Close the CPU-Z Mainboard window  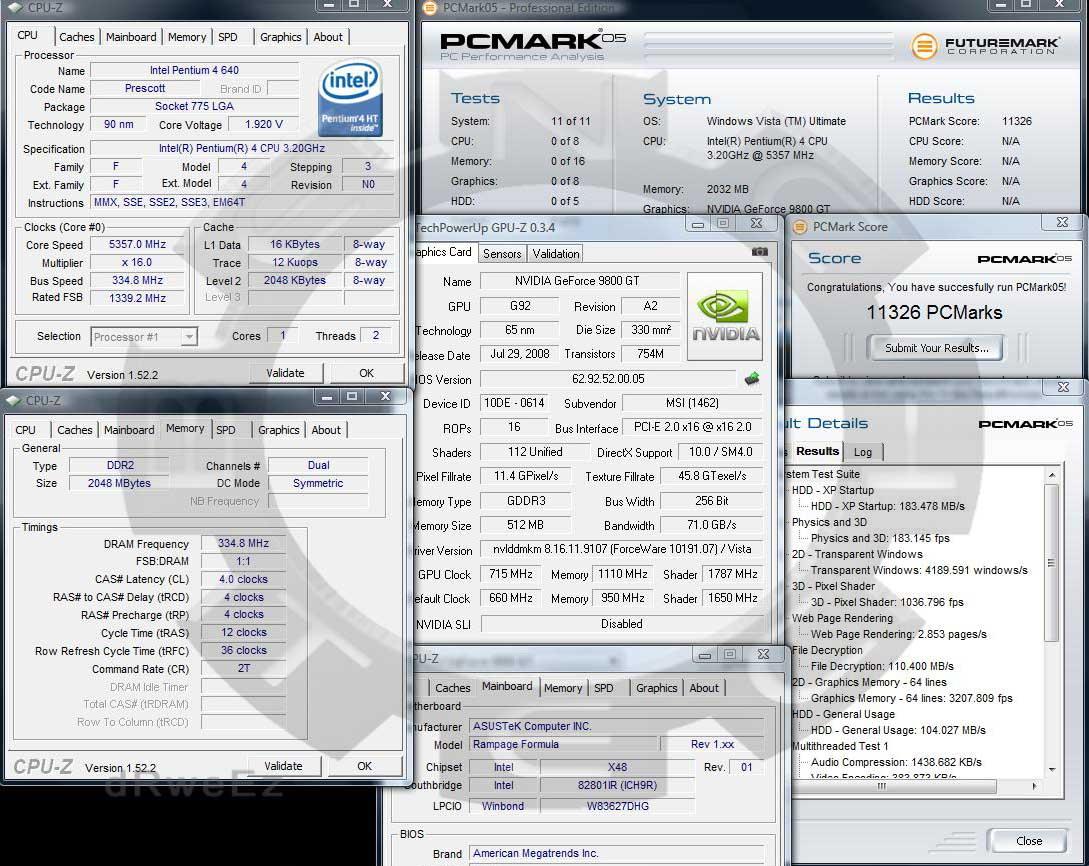pos(763,654)
